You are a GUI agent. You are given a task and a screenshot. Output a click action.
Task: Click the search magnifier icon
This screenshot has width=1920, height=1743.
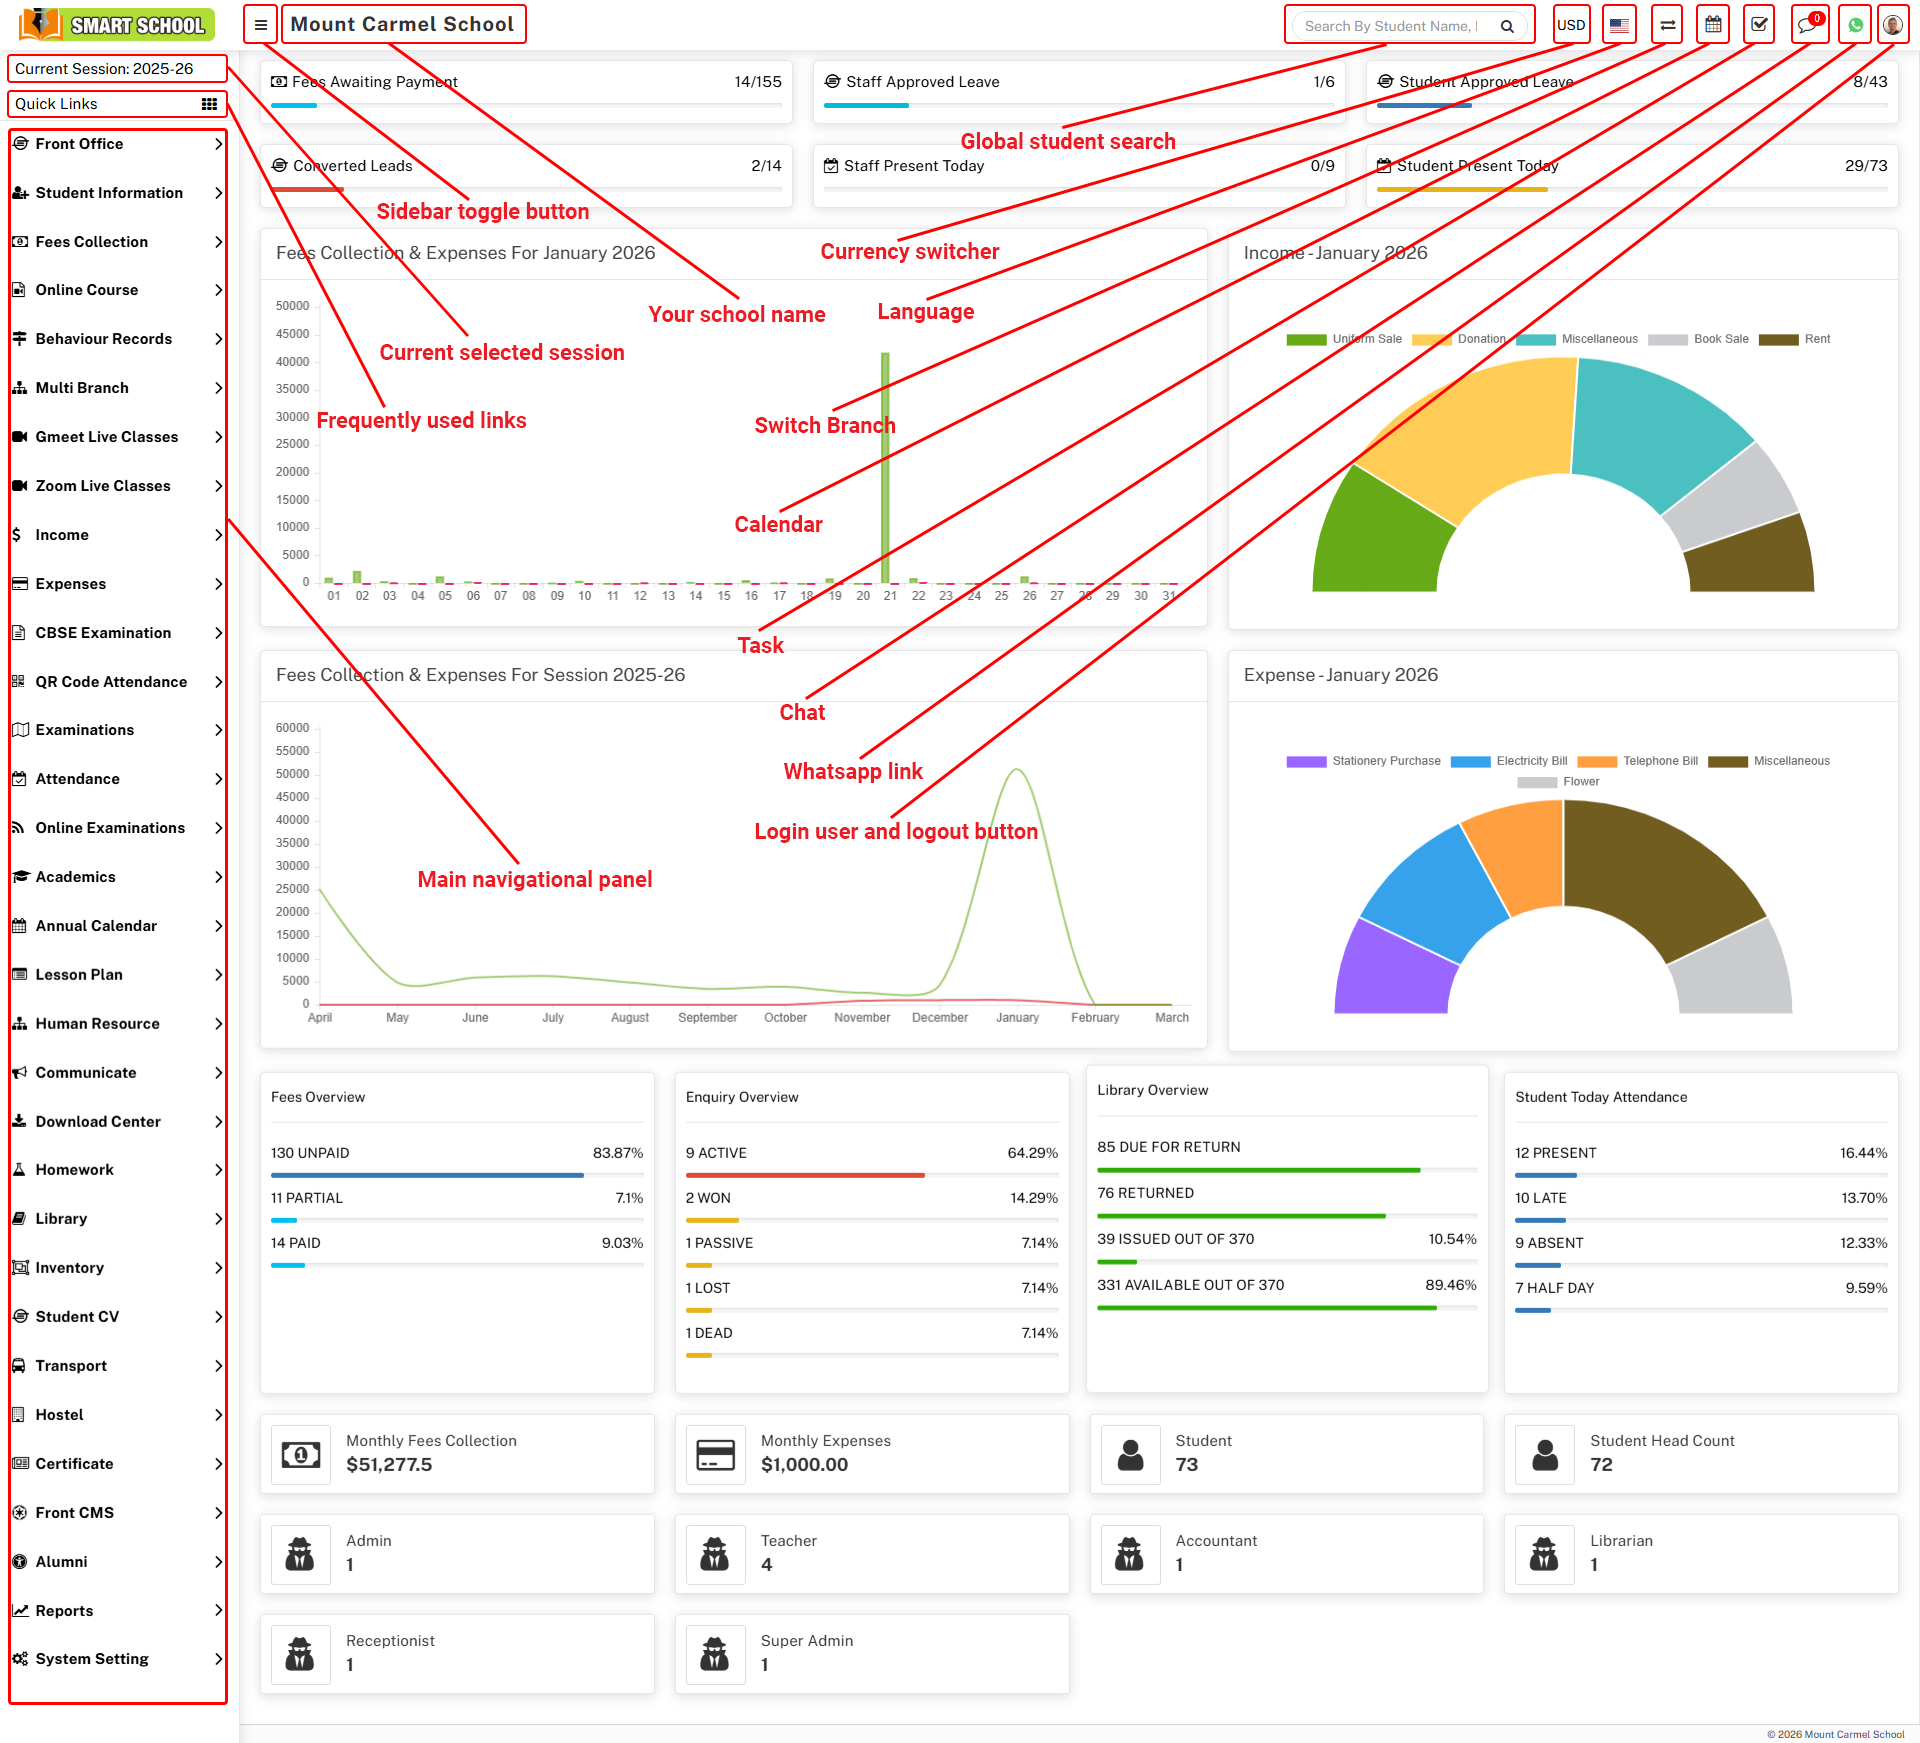coord(1507,26)
